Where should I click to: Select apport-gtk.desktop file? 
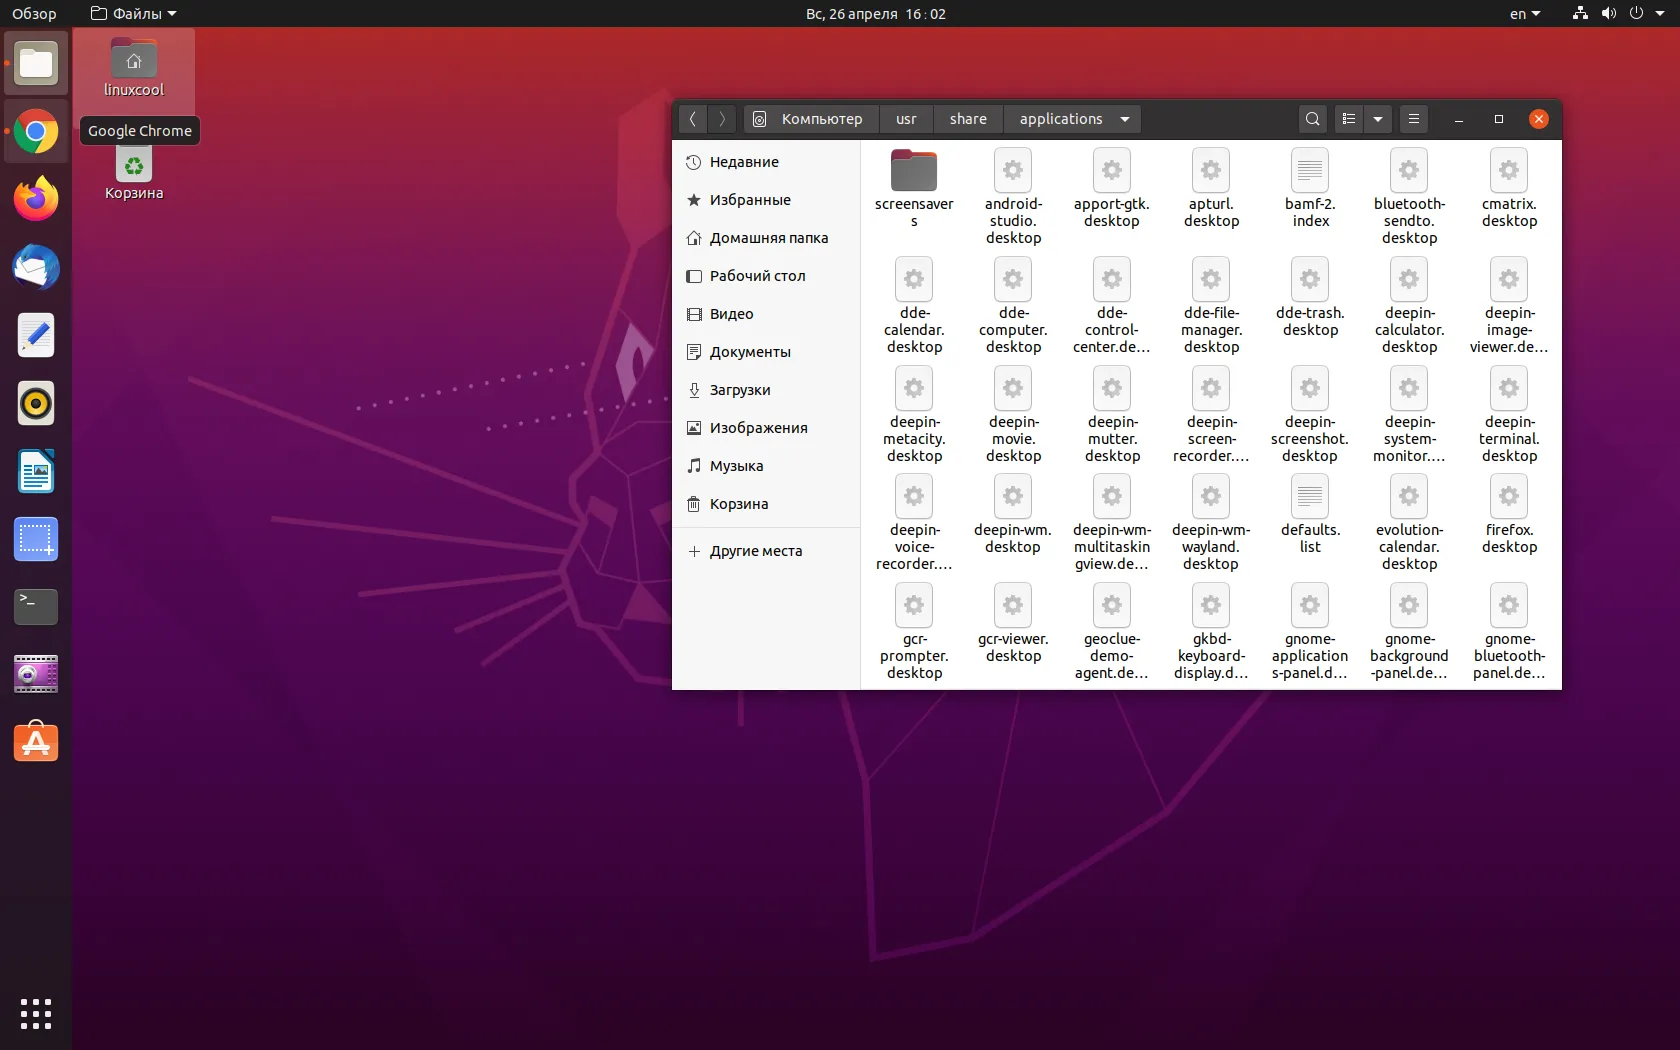coord(1112,188)
